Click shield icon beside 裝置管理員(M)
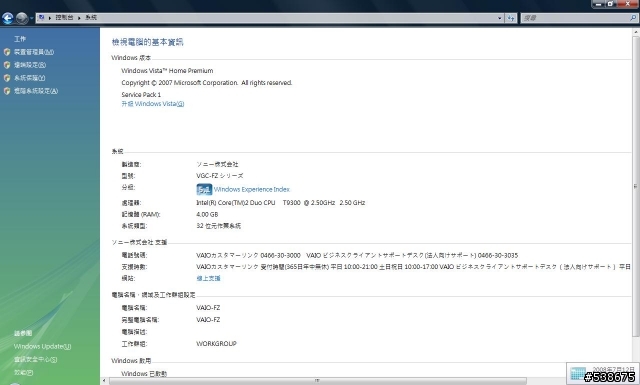640x385 pixels. pyautogui.click(x=7, y=52)
